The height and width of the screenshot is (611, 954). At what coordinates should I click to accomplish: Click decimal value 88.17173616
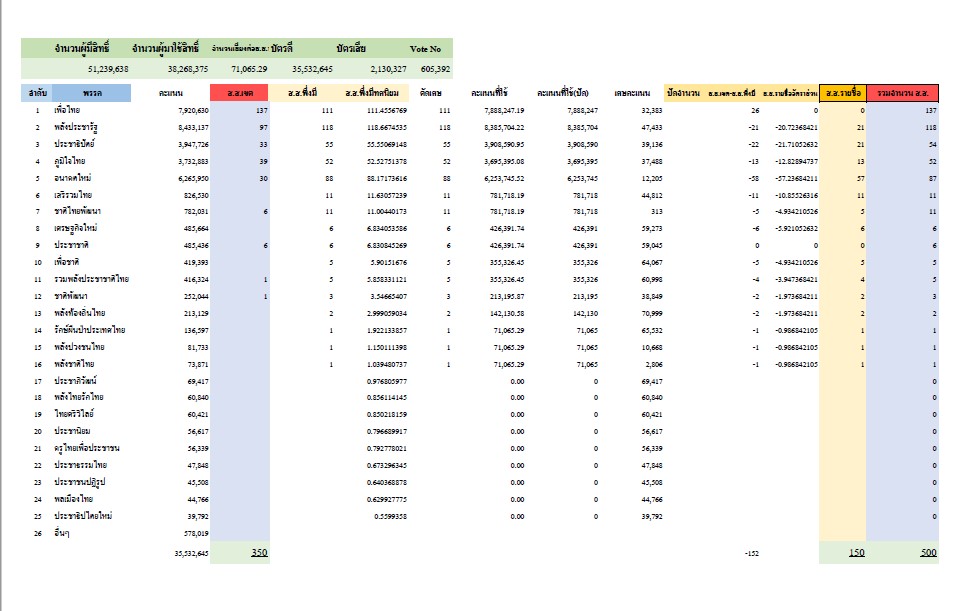(x=386, y=178)
